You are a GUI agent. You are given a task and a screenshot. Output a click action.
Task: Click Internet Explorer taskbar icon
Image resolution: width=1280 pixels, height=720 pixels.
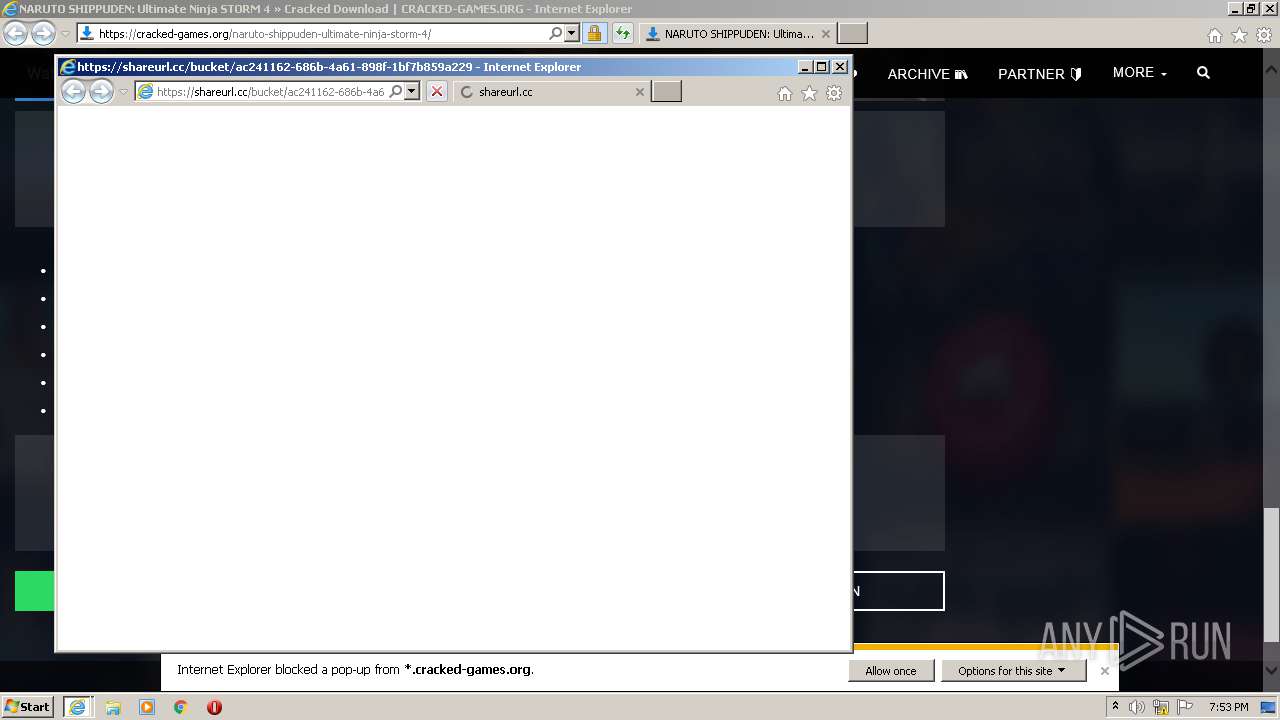tap(77, 706)
